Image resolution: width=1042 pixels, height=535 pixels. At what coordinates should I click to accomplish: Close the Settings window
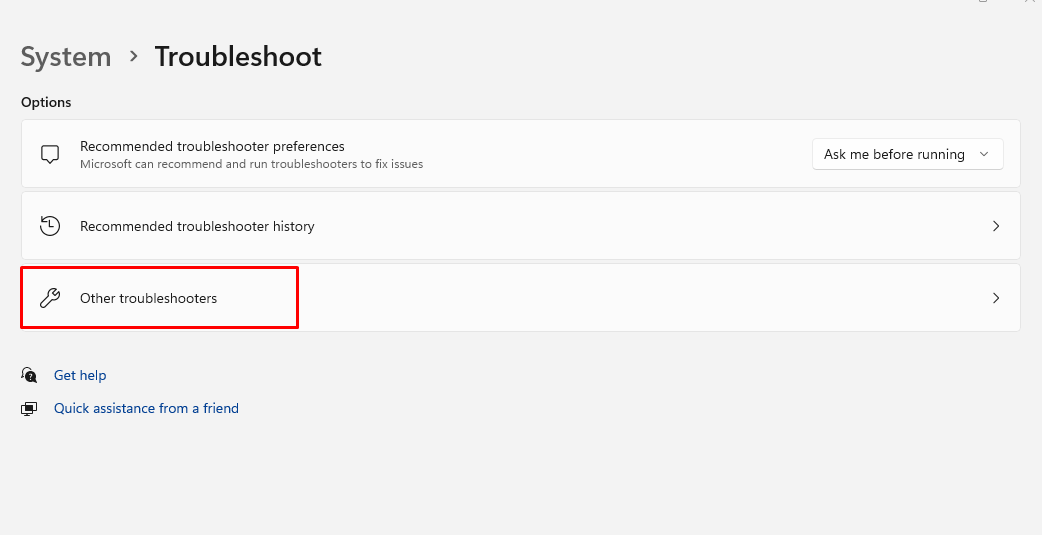point(1030,3)
